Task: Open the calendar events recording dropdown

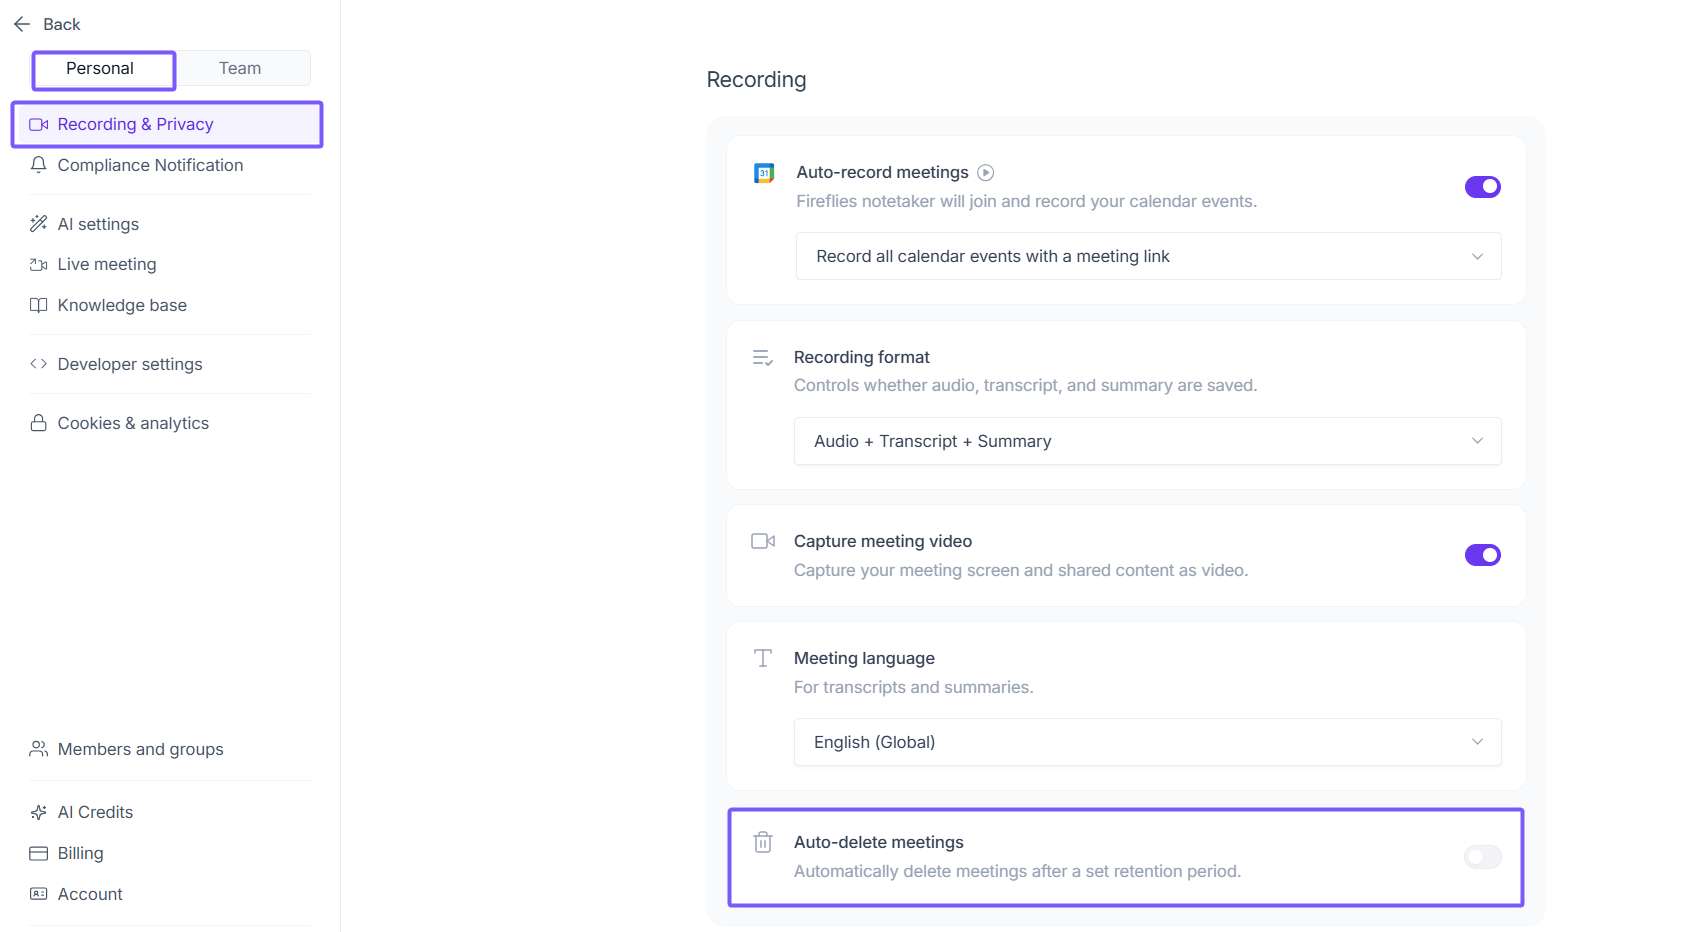Action: click(x=1148, y=256)
